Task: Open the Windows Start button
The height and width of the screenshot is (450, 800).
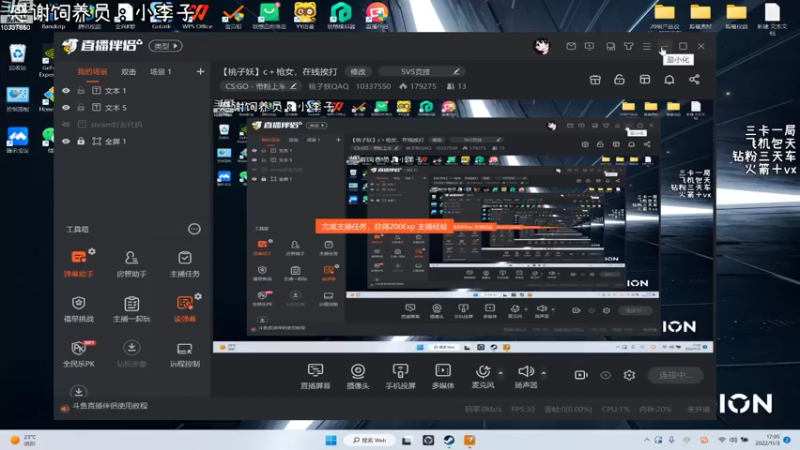Action: click(x=331, y=440)
